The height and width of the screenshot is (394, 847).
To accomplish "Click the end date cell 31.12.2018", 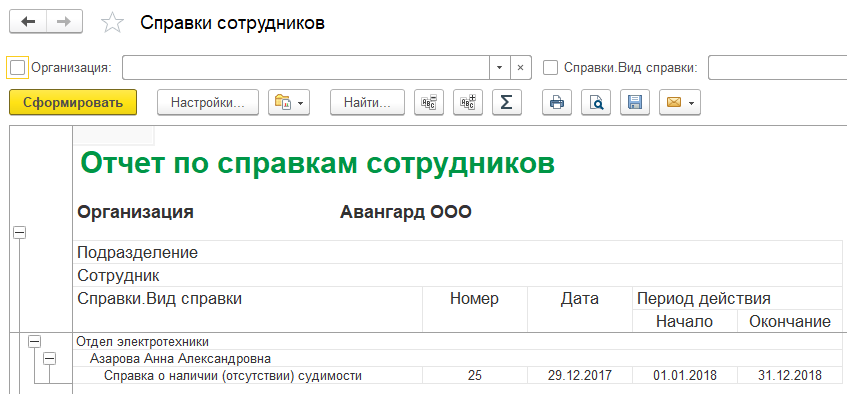I will tap(789, 376).
